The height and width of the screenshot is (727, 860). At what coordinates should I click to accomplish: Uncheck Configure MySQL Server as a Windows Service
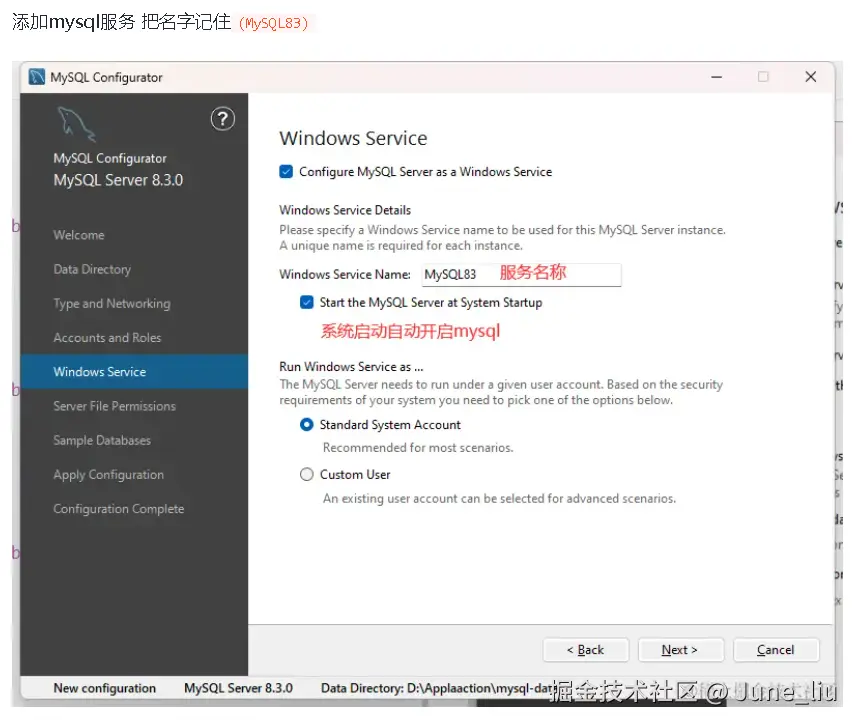tap(286, 172)
